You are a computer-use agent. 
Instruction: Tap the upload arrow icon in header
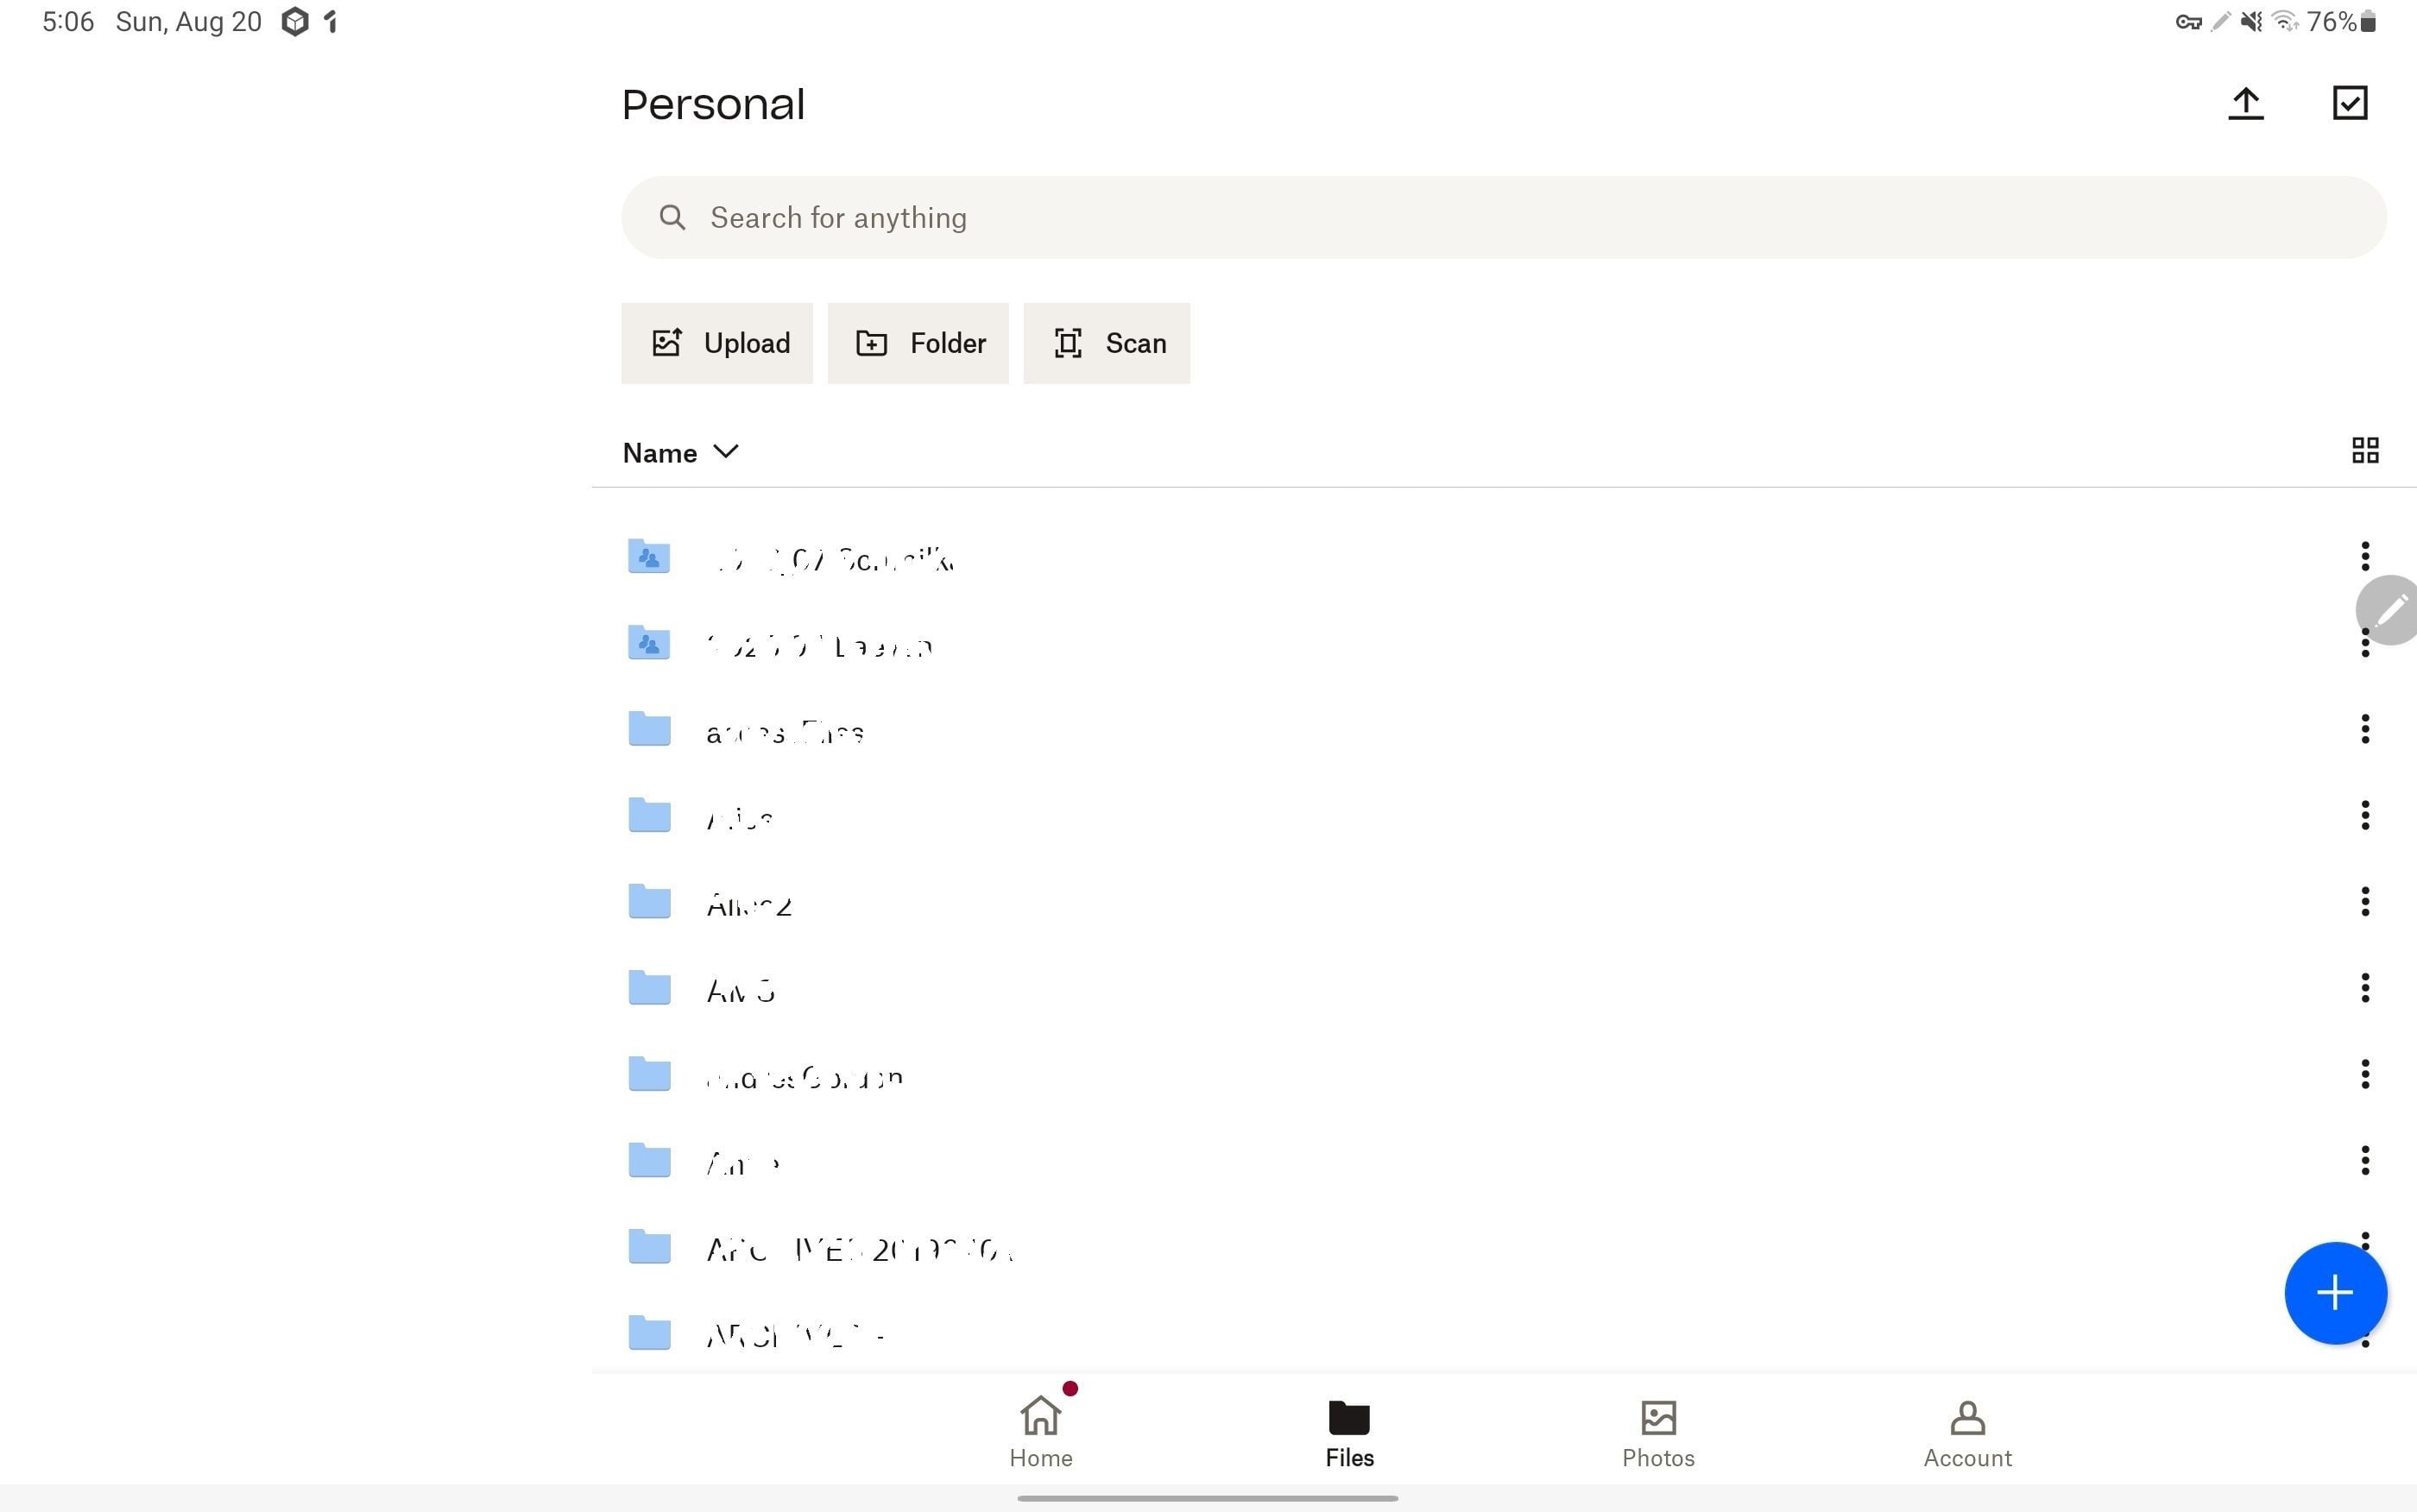2245,103
